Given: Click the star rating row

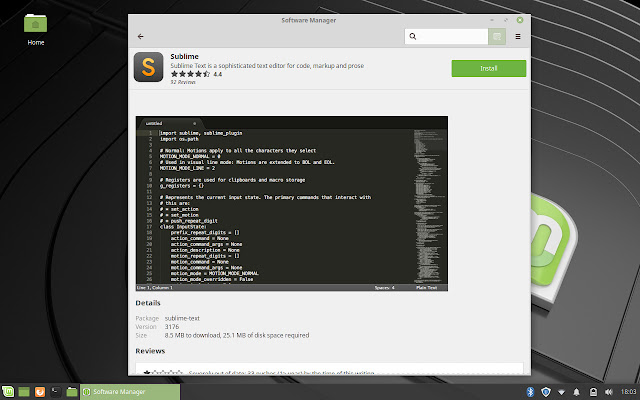Looking at the screenshot, I should pos(190,74).
